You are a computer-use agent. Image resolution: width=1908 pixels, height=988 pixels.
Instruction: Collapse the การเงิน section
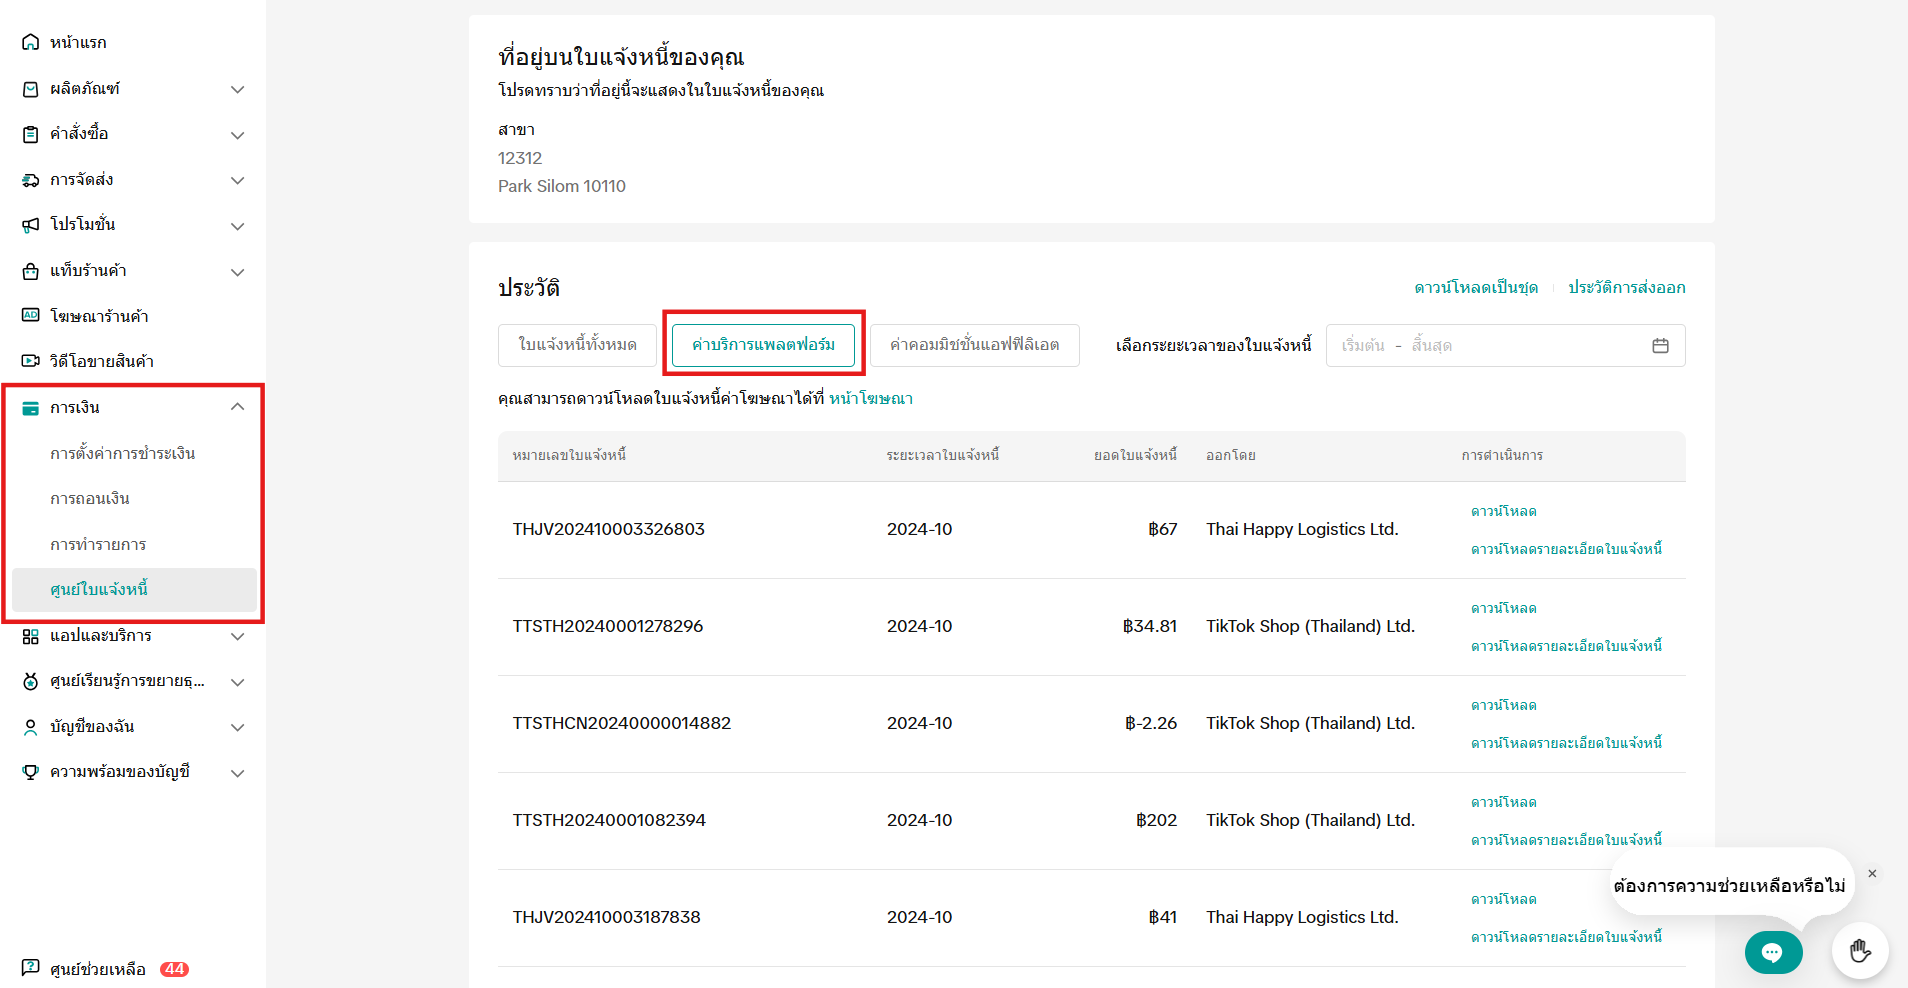click(237, 407)
